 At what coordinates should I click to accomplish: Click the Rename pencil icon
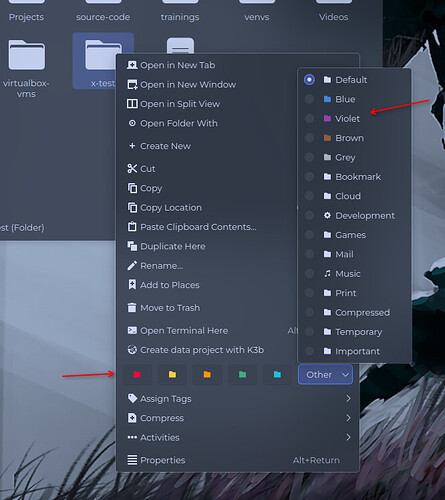click(x=132, y=266)
